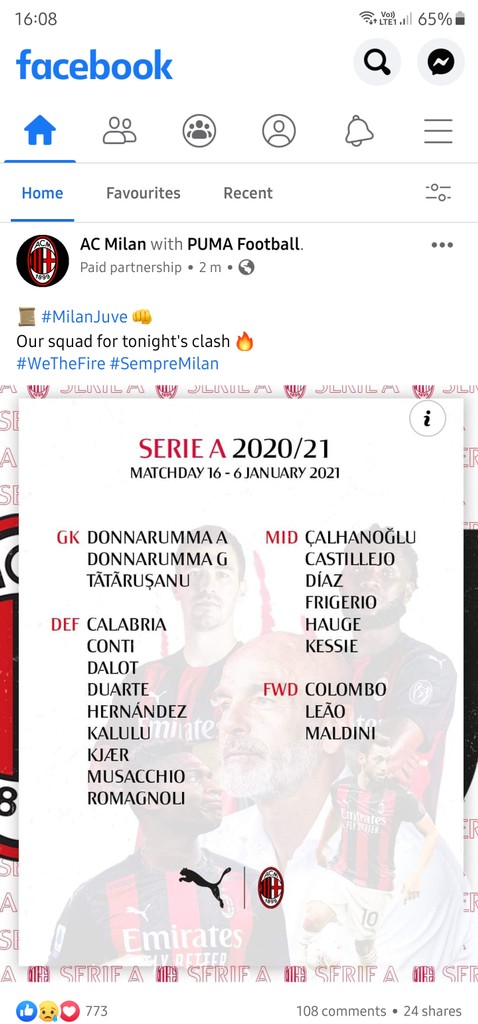Open Notifications bell icon
The image size is (478, 1024).
tap(358, 131)
